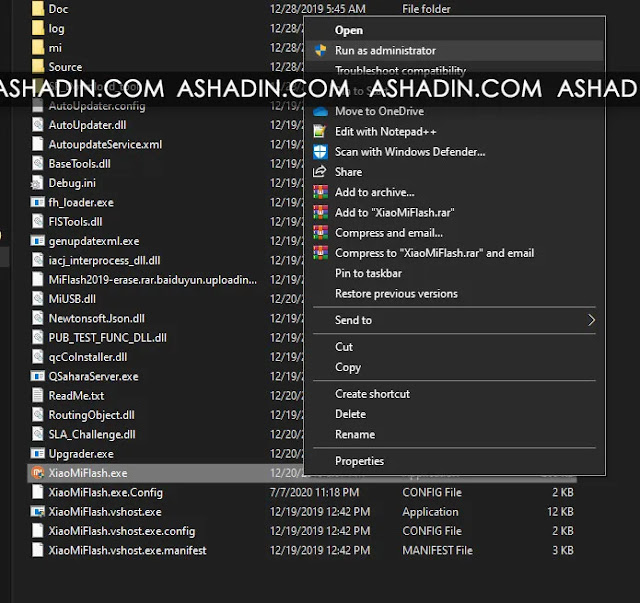Choose Cut from the context menu
The image size is (640, 603).
tap(344, 347)
